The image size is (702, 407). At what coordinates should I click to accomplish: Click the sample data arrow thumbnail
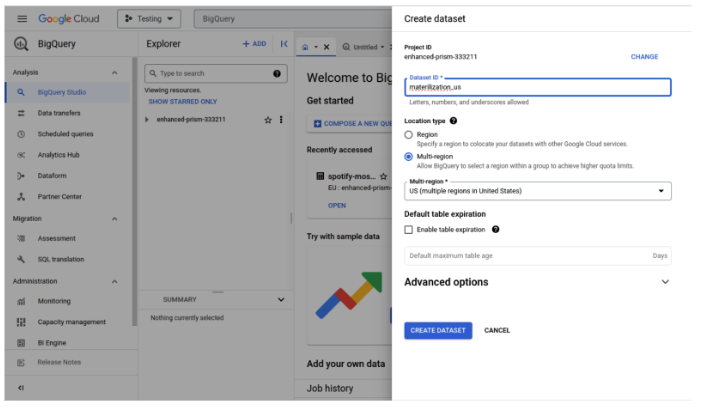349,296
